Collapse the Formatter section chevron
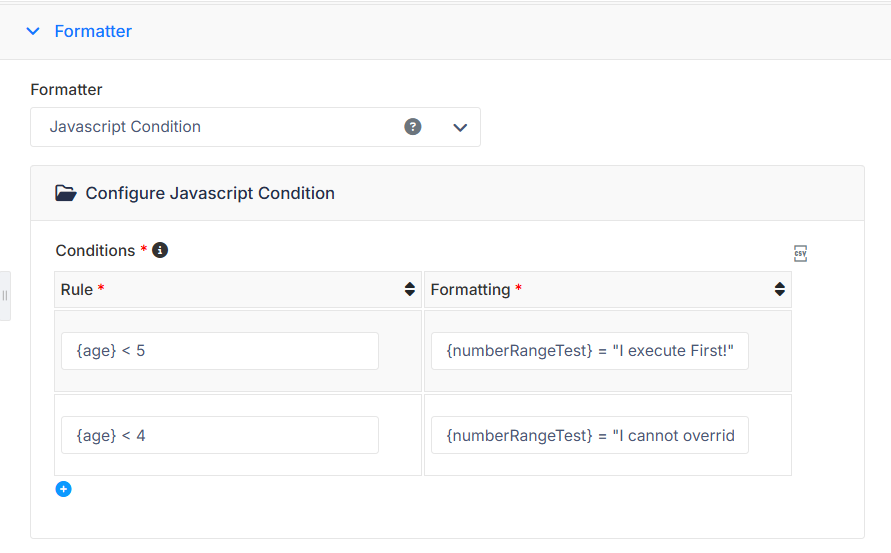 coord(33,31)
